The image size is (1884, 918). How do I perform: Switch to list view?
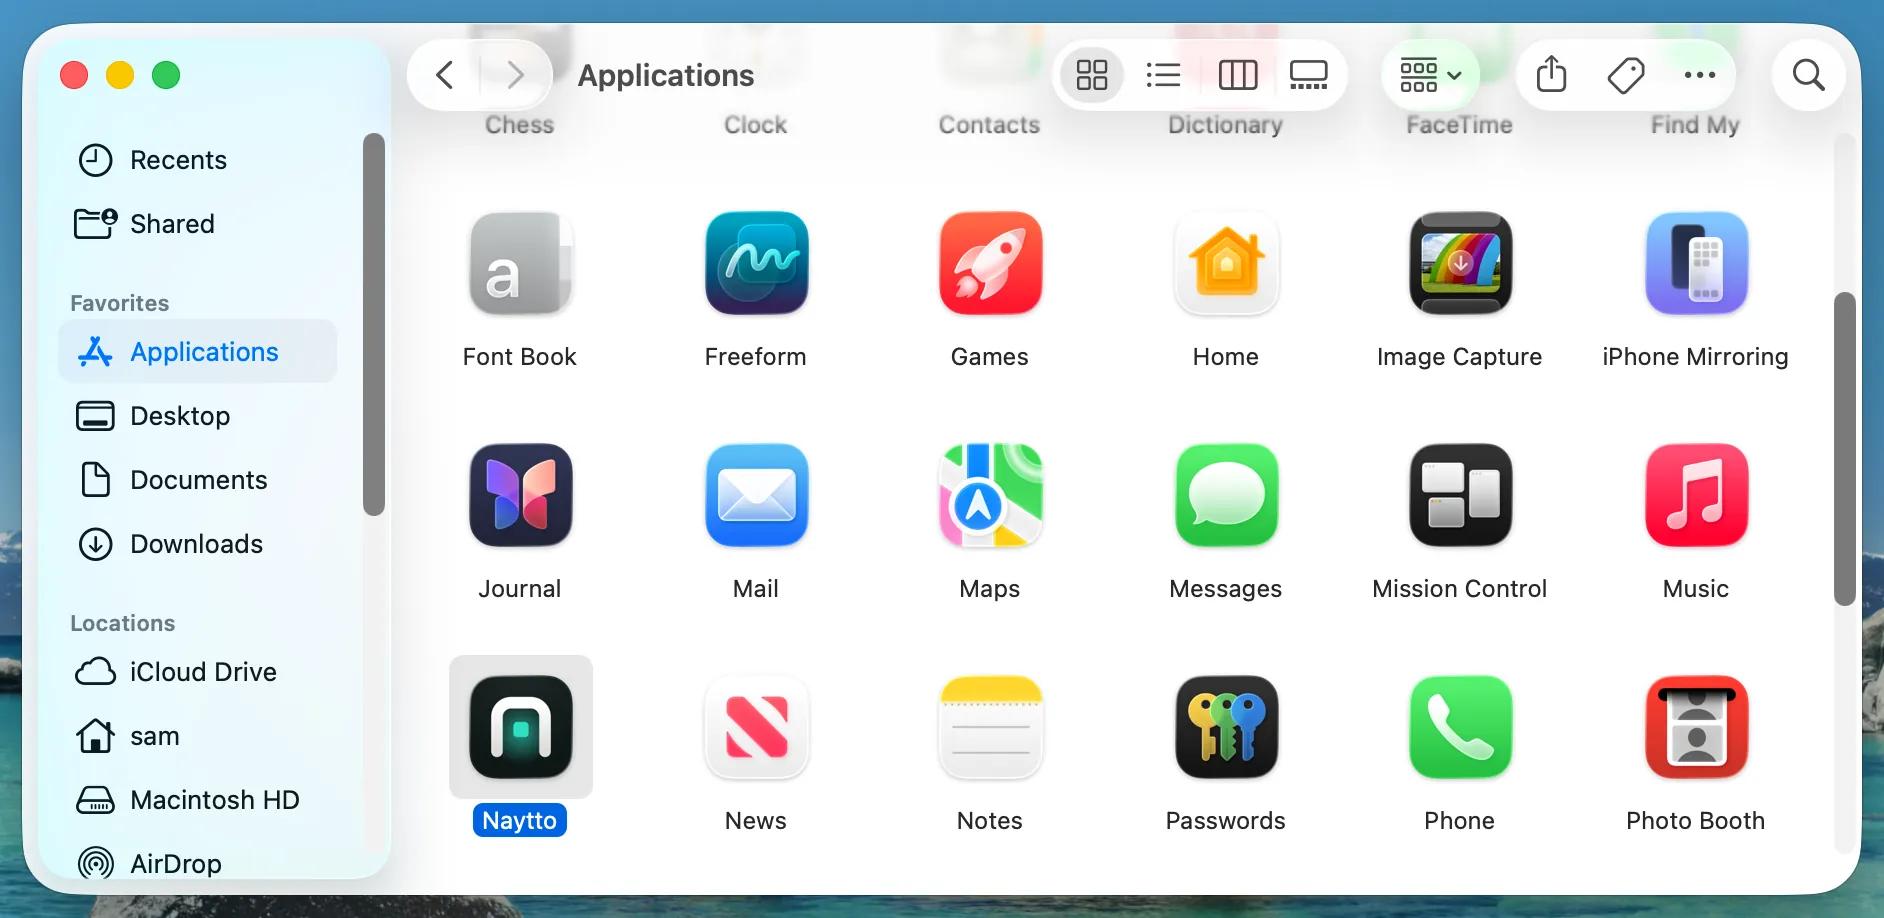pyautogui.click(x=1163, y=75)
